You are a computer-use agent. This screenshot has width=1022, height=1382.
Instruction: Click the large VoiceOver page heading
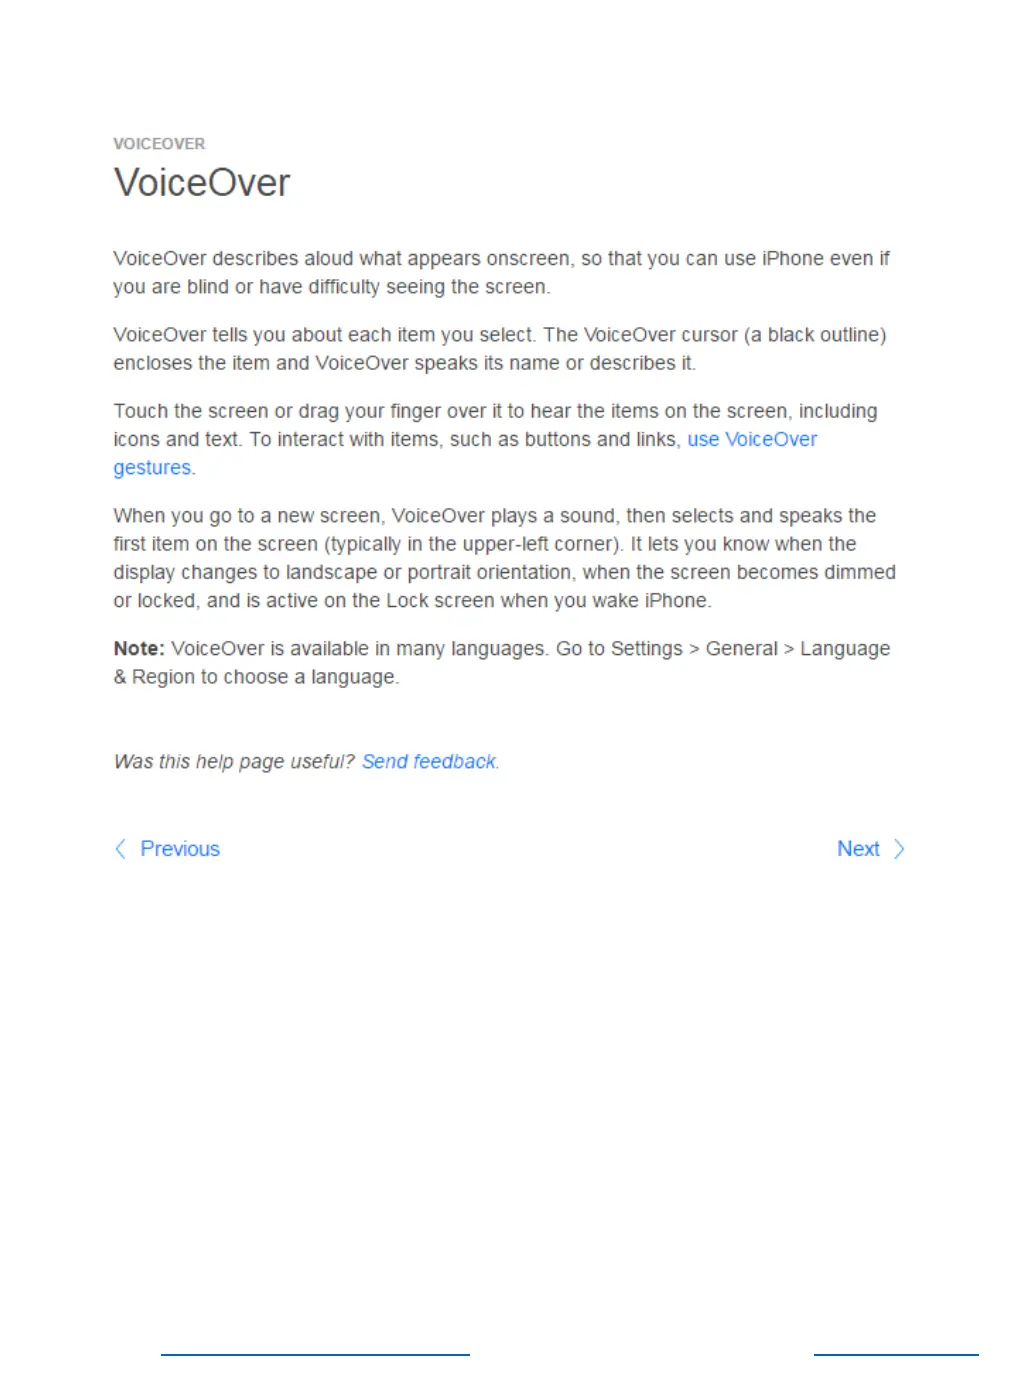tap(202, 183)
